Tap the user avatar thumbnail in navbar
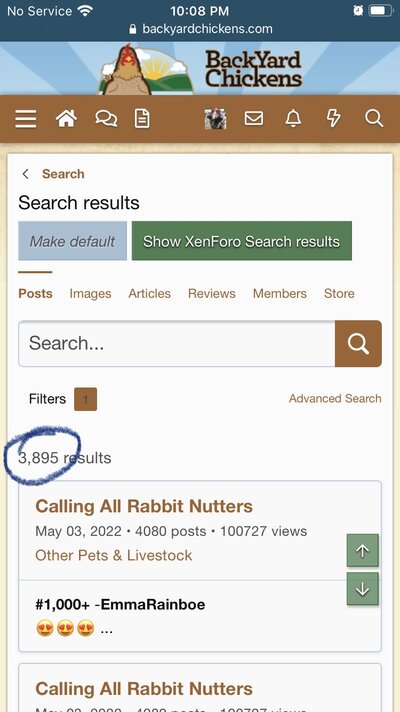The height and width of the screenshot is (712, 400). coord(215,119)
